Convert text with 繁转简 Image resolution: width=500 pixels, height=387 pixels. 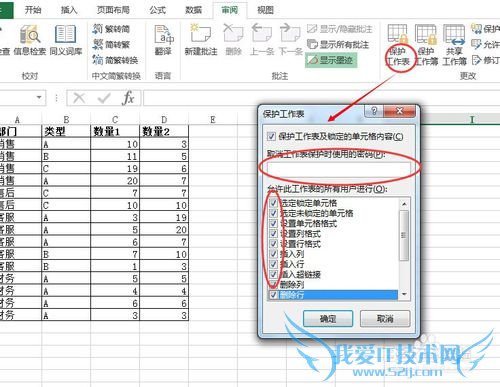tap(111, 29)
